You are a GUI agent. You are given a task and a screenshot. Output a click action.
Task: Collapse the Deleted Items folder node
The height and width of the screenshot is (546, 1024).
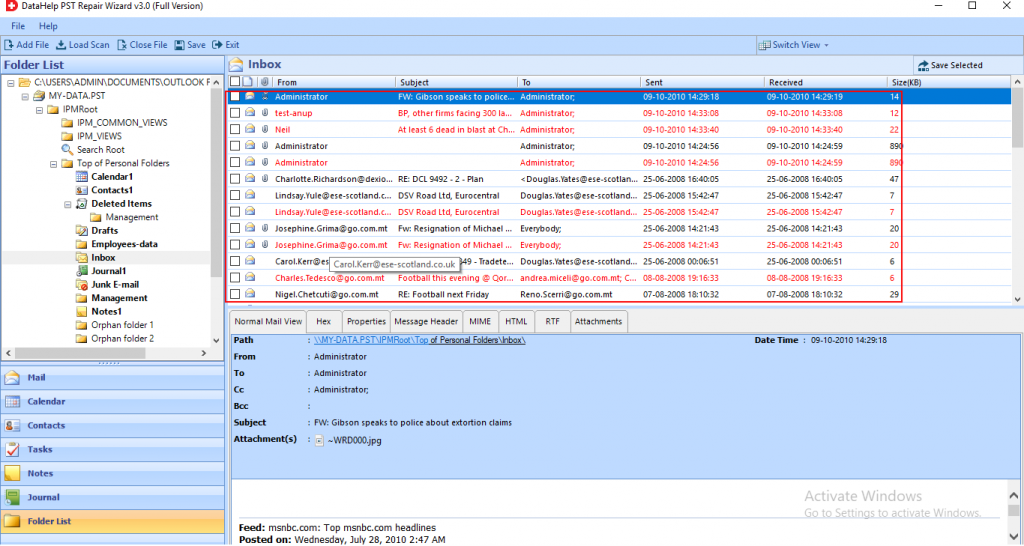click(x=67, y=204)
